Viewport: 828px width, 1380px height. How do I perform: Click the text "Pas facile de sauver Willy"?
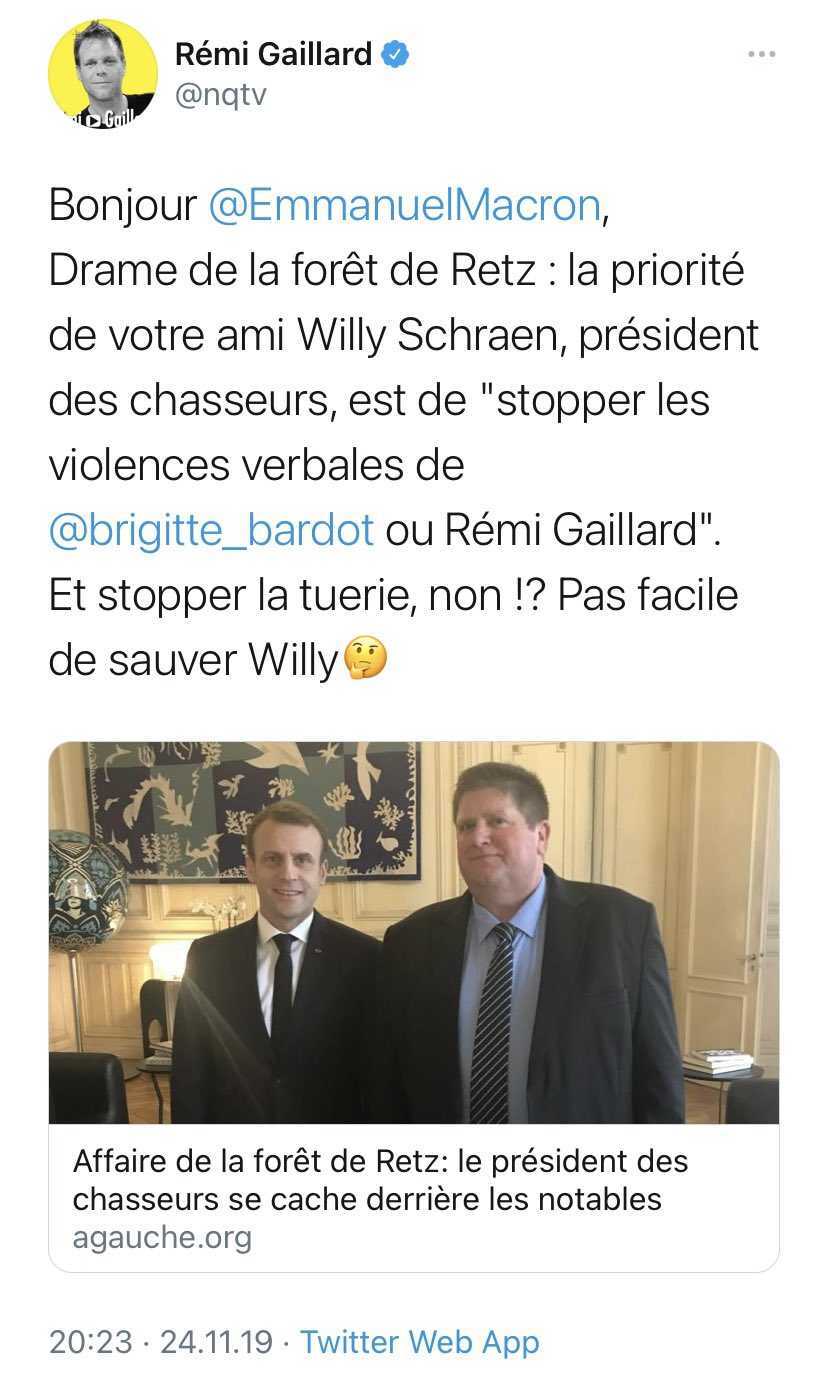click(x=393, y=628)
